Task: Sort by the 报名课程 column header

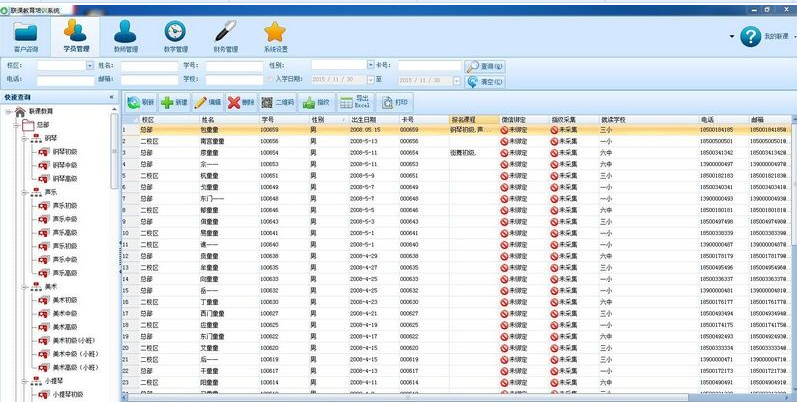Action: [x=474, y=120]
